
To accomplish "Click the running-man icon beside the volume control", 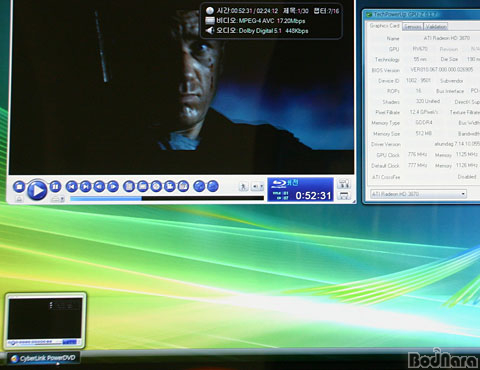I will click(243, 187).
